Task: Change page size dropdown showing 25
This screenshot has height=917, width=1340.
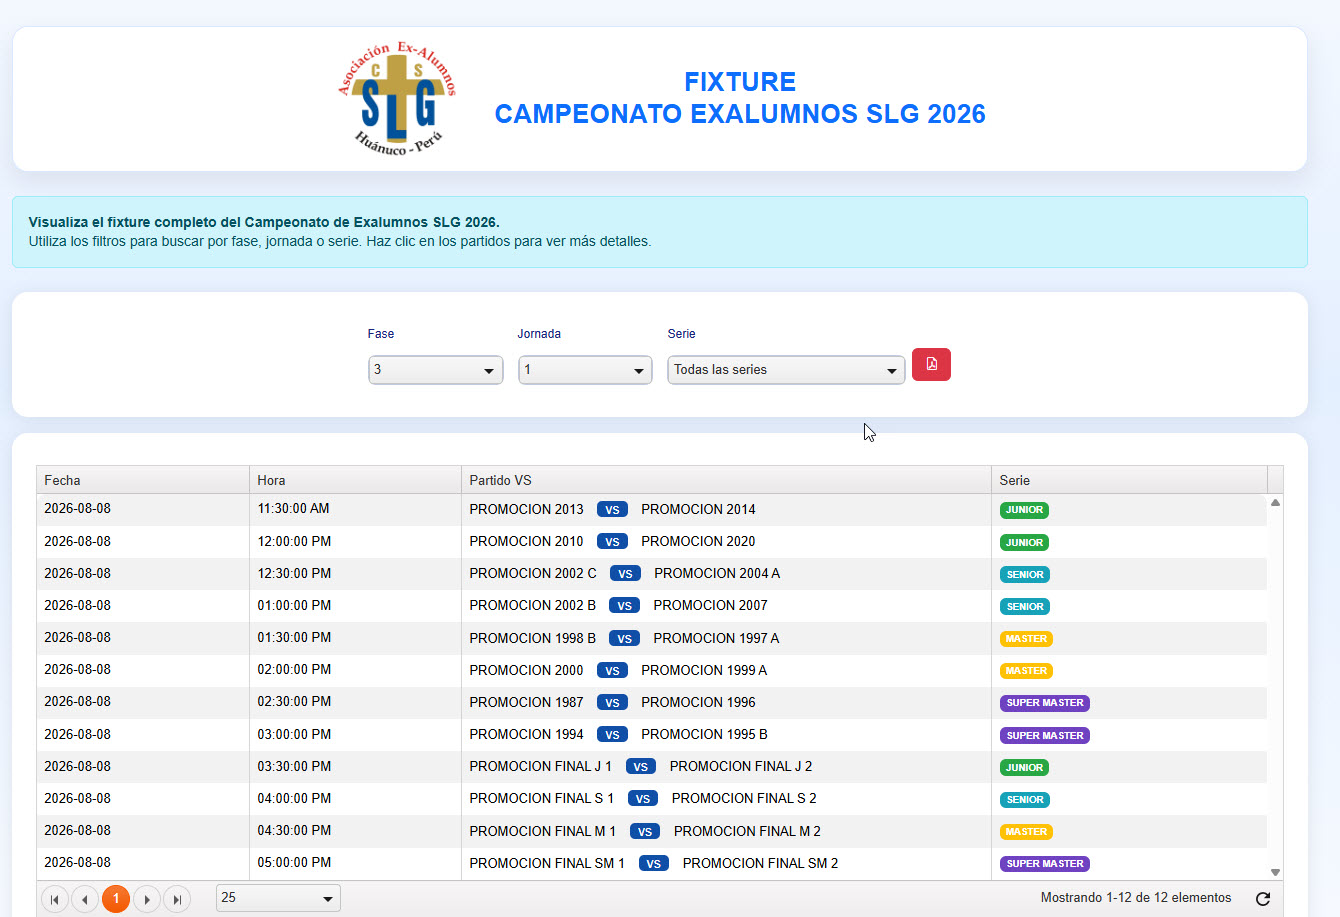Action: pos(278,898)
